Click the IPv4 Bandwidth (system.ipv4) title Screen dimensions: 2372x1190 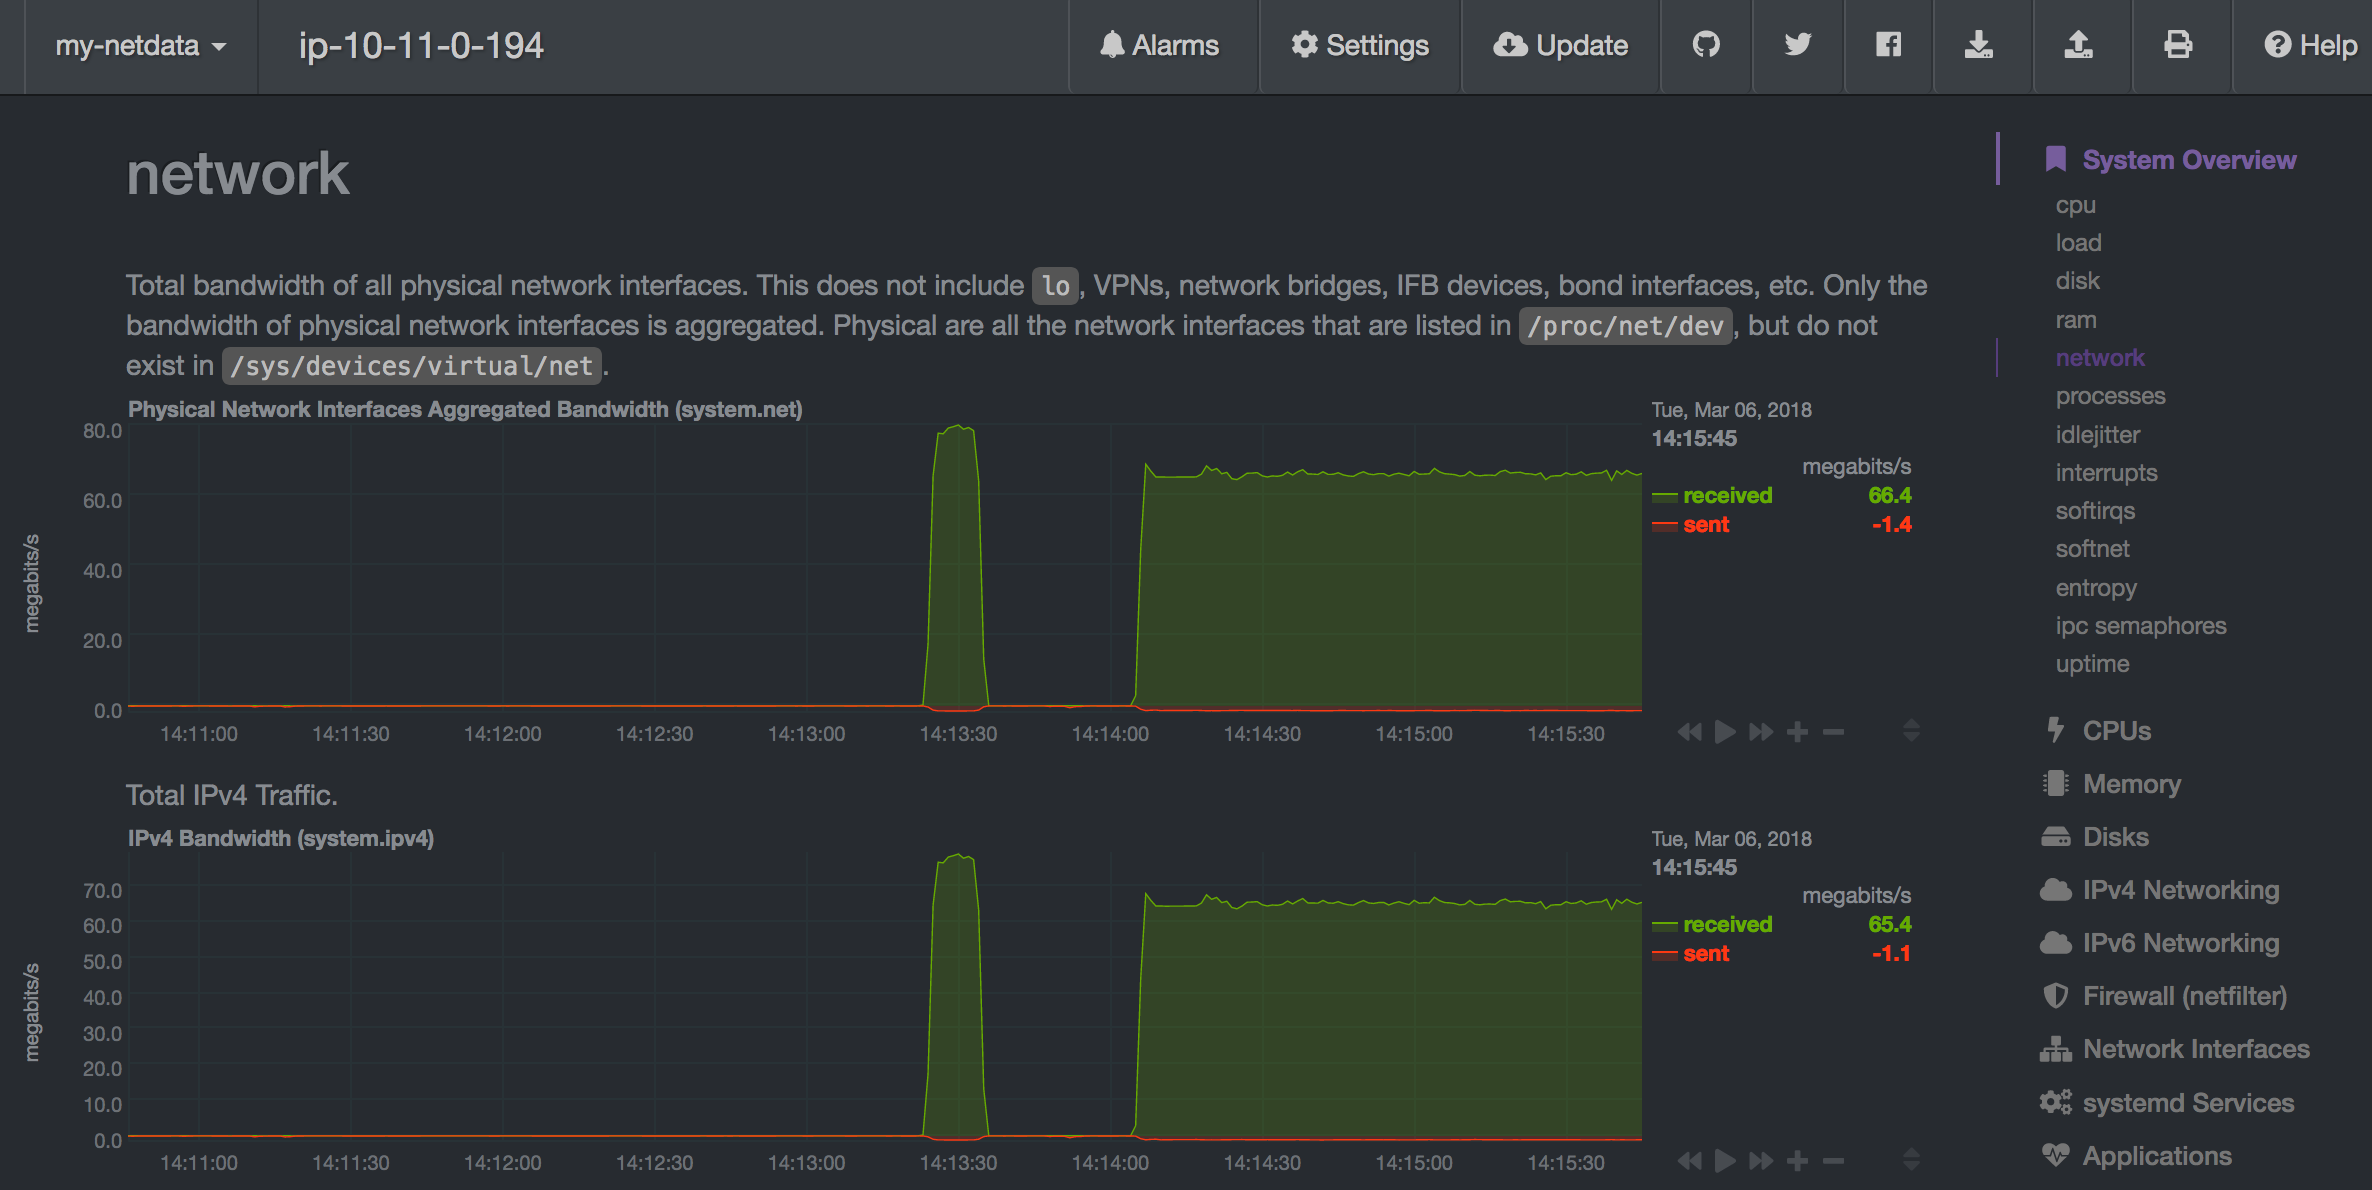281,839
